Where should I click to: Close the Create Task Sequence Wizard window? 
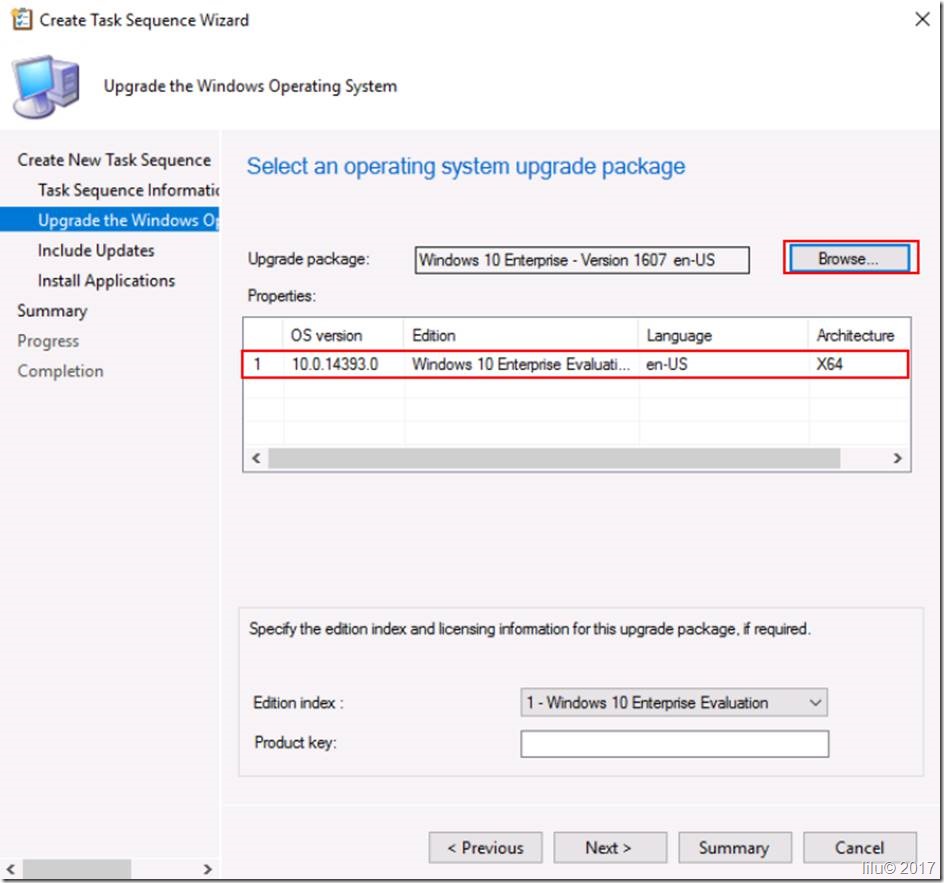[922, 19]
